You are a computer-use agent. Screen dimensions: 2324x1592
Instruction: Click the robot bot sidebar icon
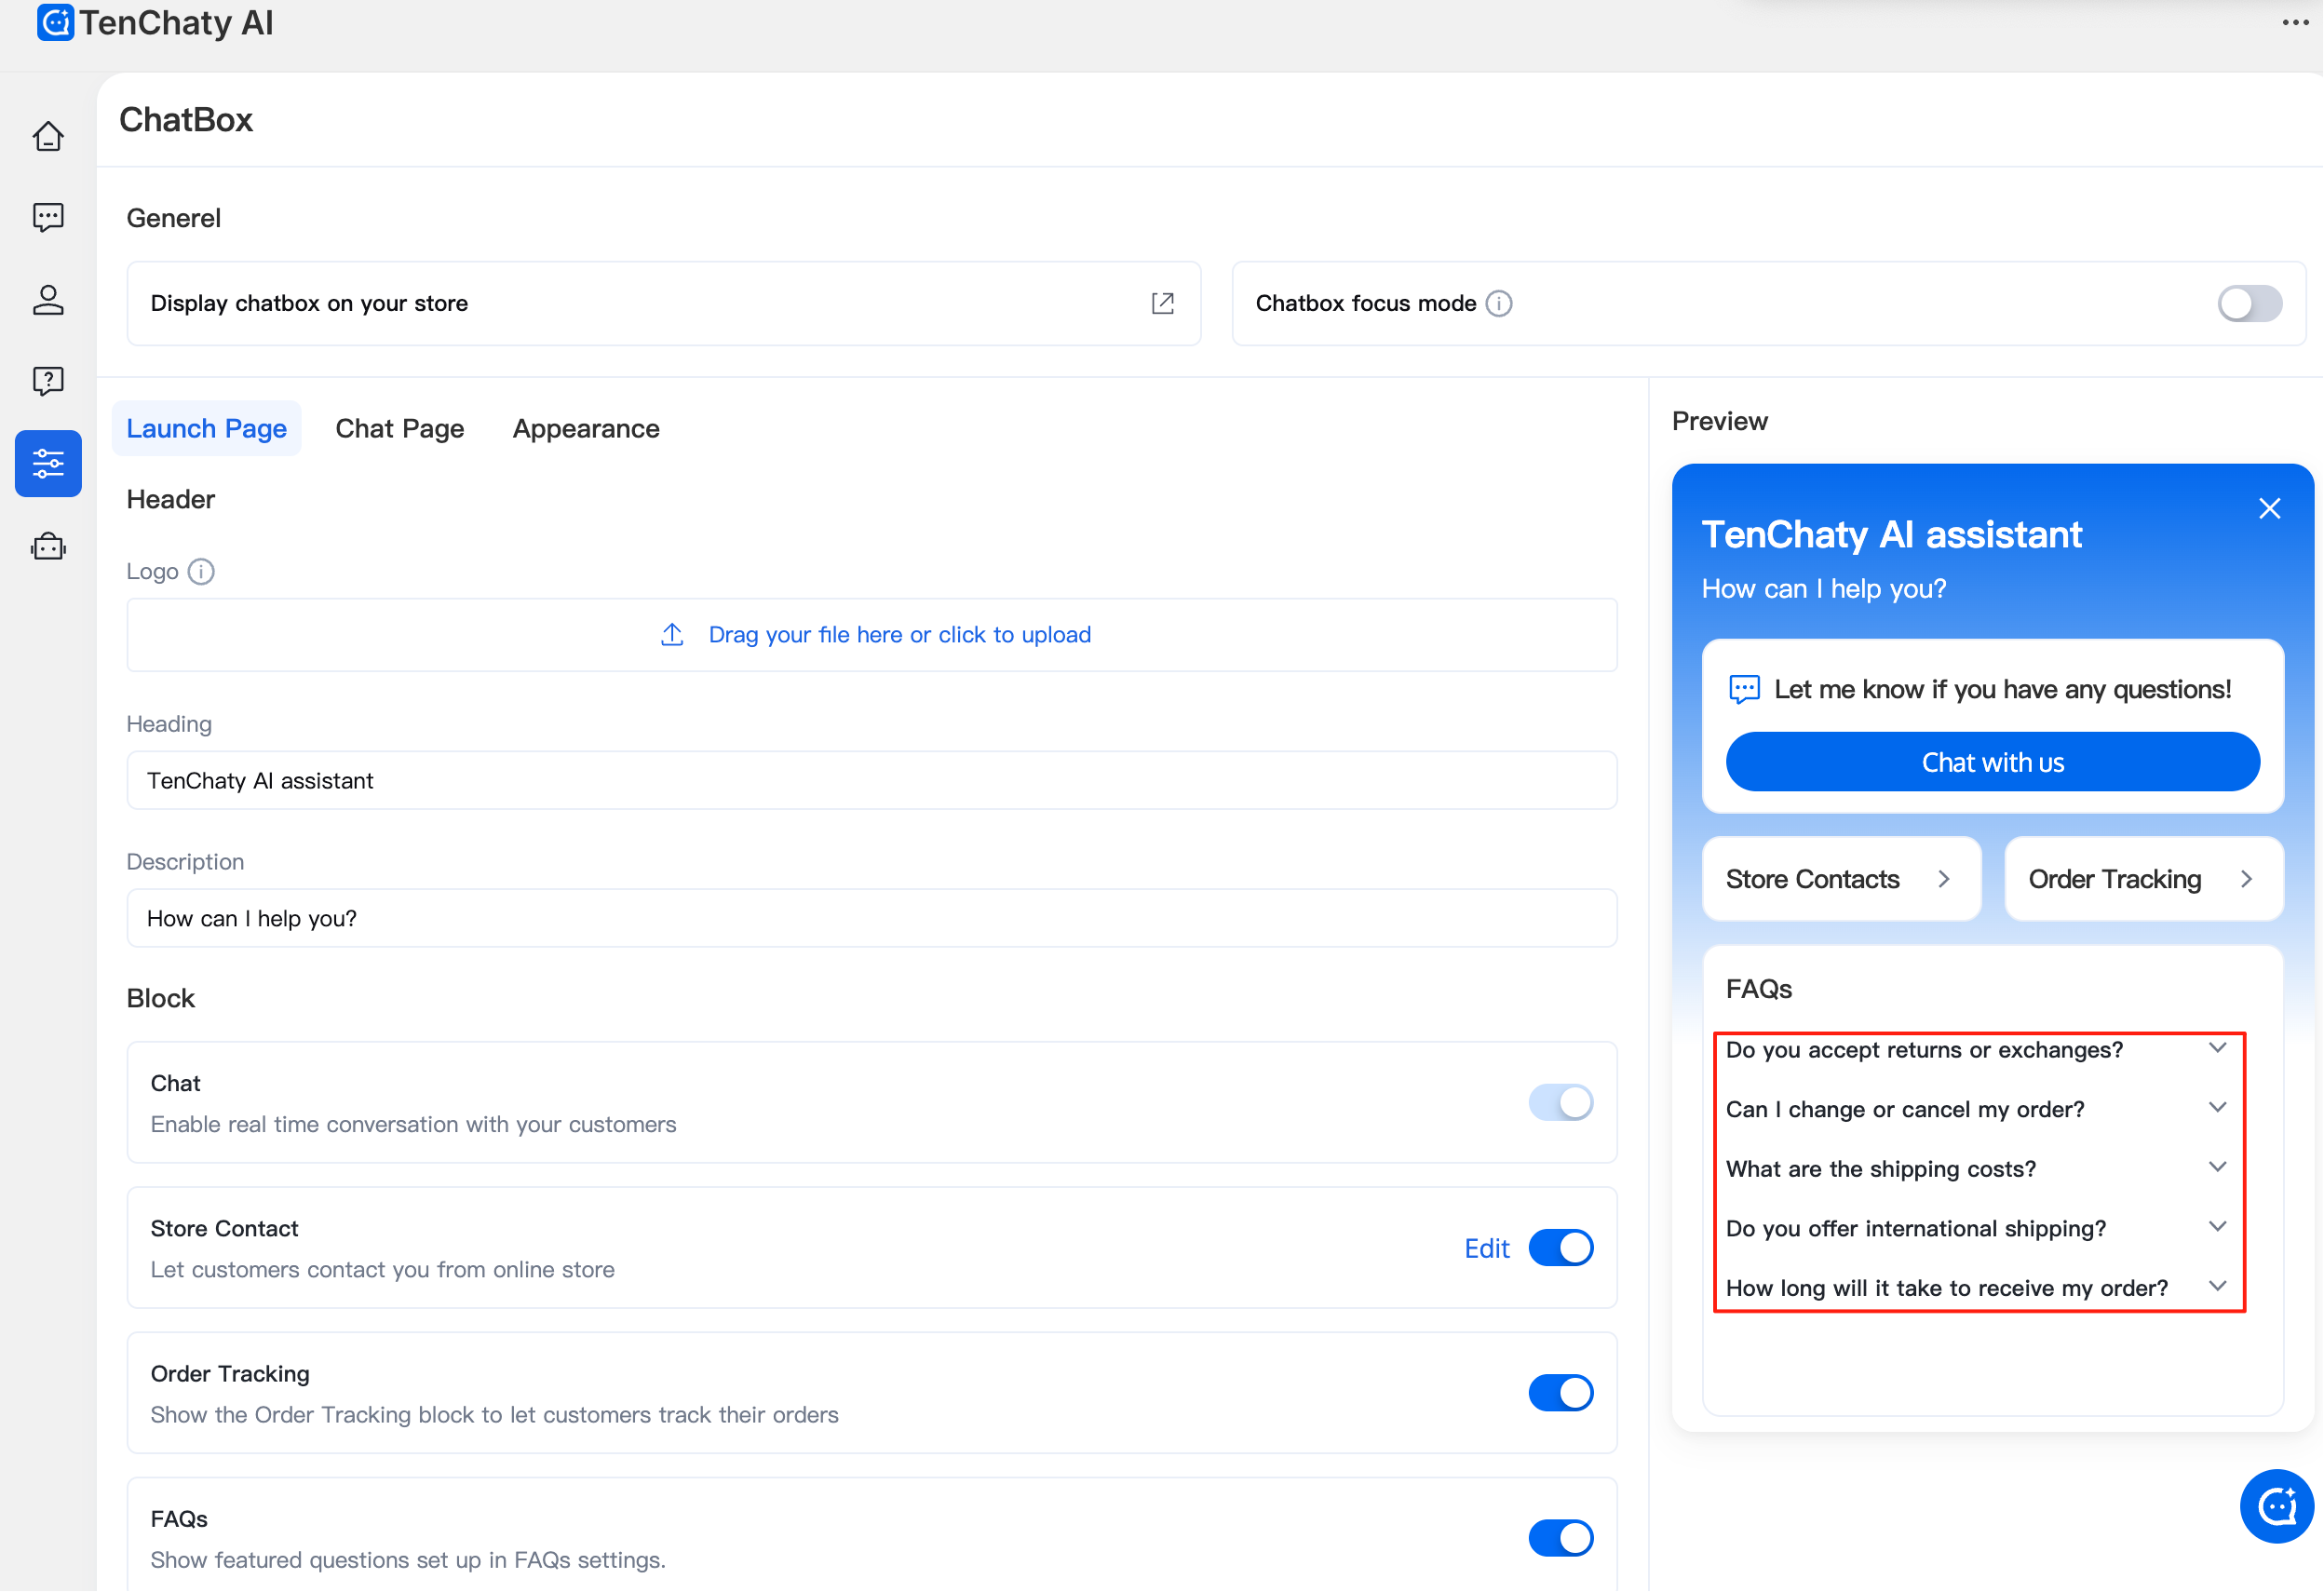click(x=48, y=547)
